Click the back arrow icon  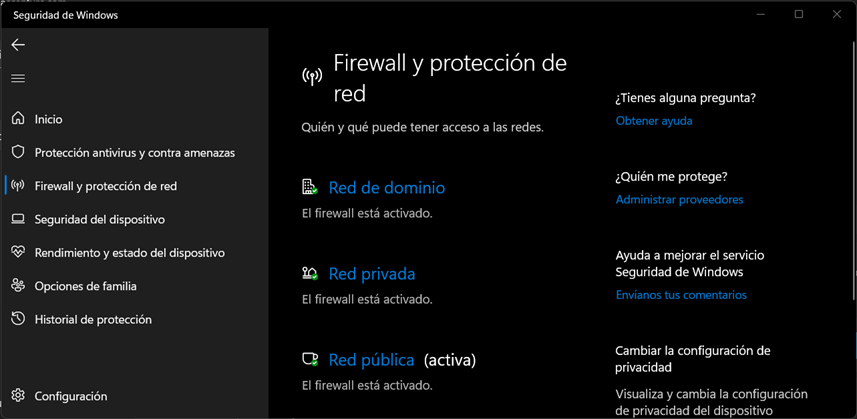(x=18, y=45)
